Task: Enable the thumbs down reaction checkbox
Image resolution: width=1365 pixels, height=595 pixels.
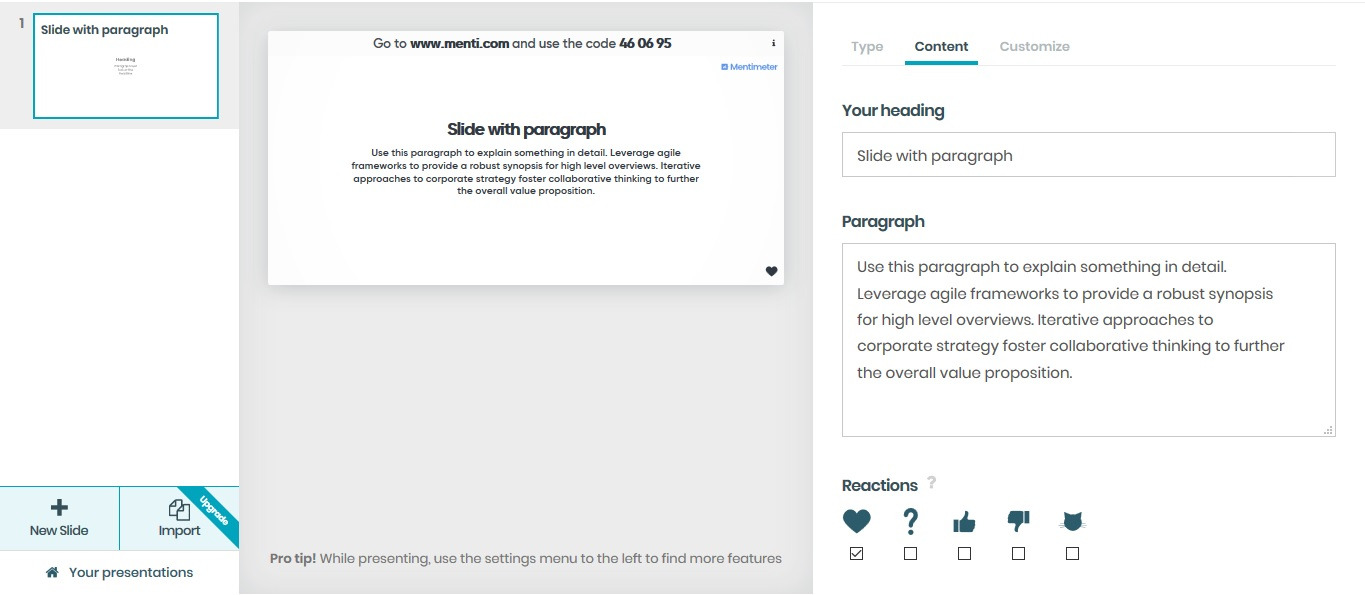Action: pyautogui.click(x=1018, y=553)
